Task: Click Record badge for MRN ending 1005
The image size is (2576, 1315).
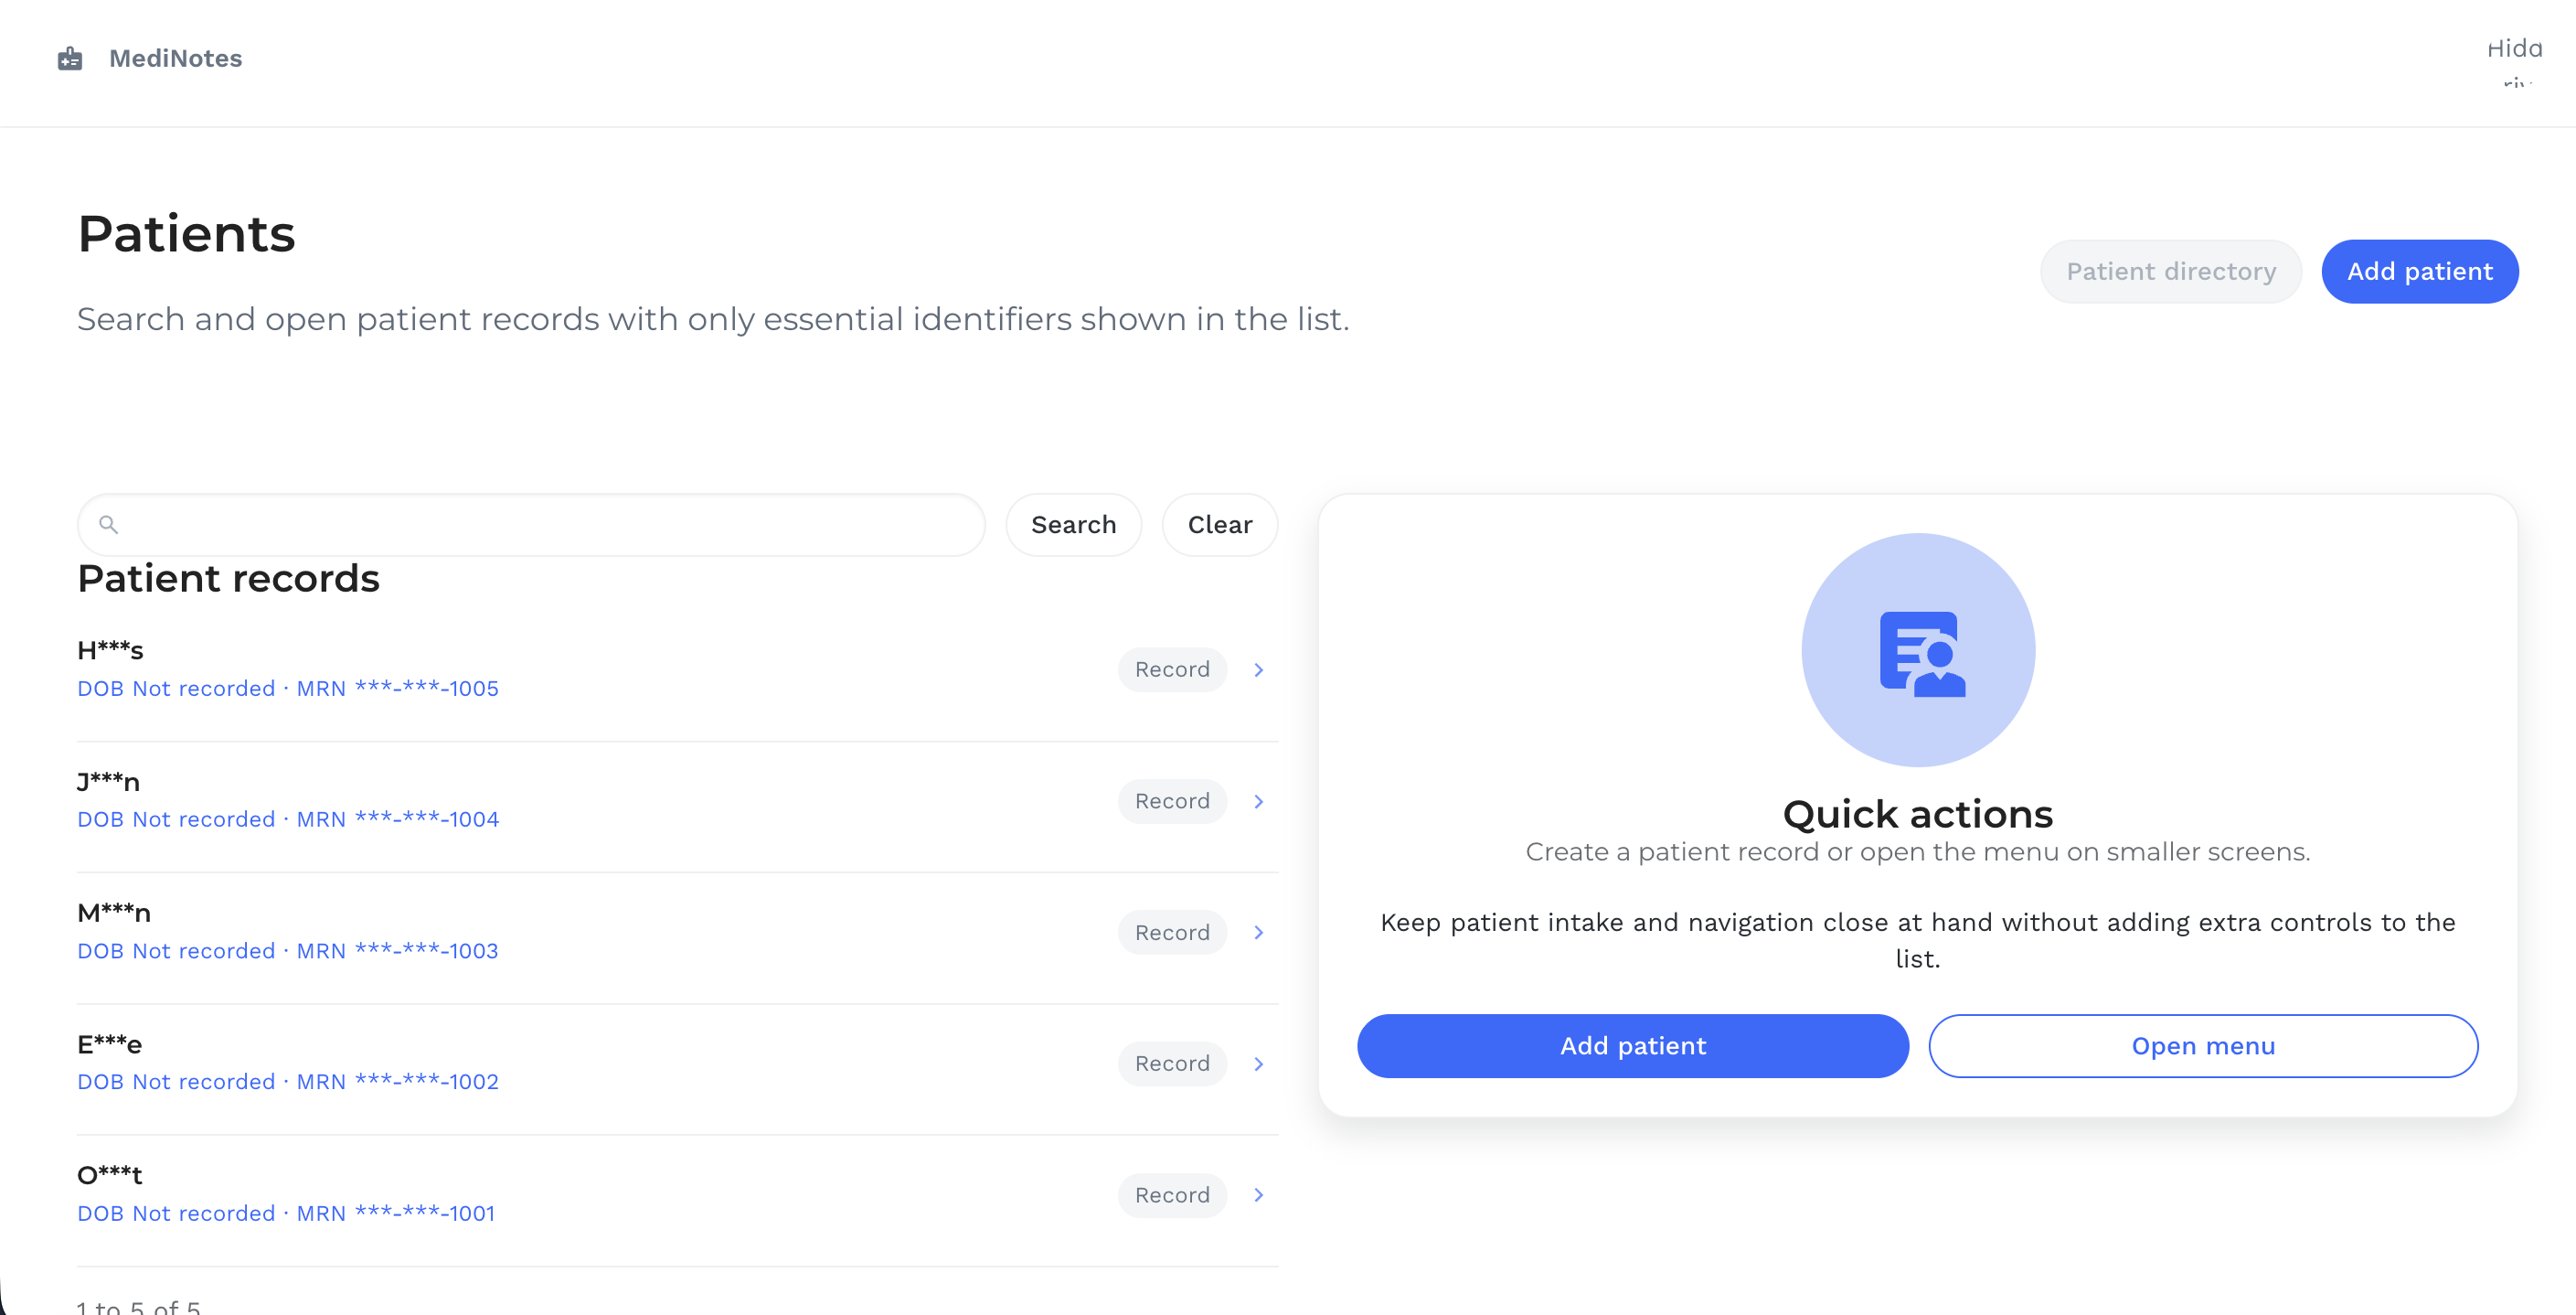Action: (1172, 670)
